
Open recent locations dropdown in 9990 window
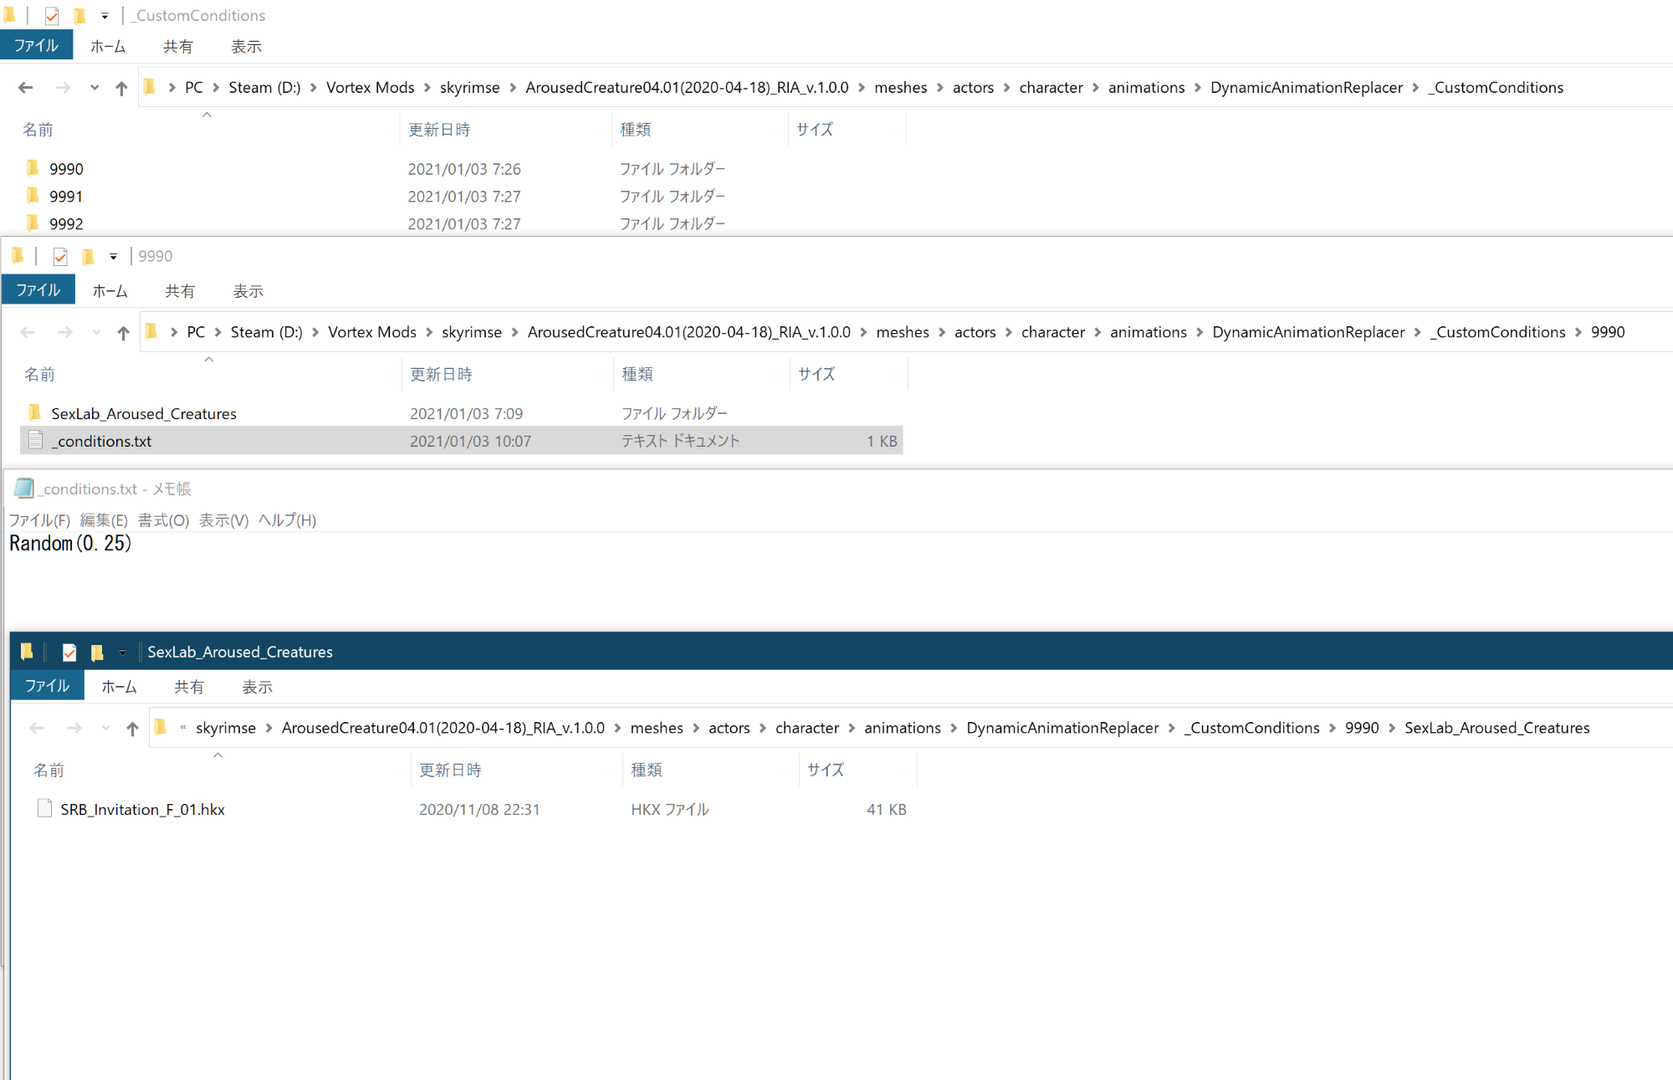point(96,333)
